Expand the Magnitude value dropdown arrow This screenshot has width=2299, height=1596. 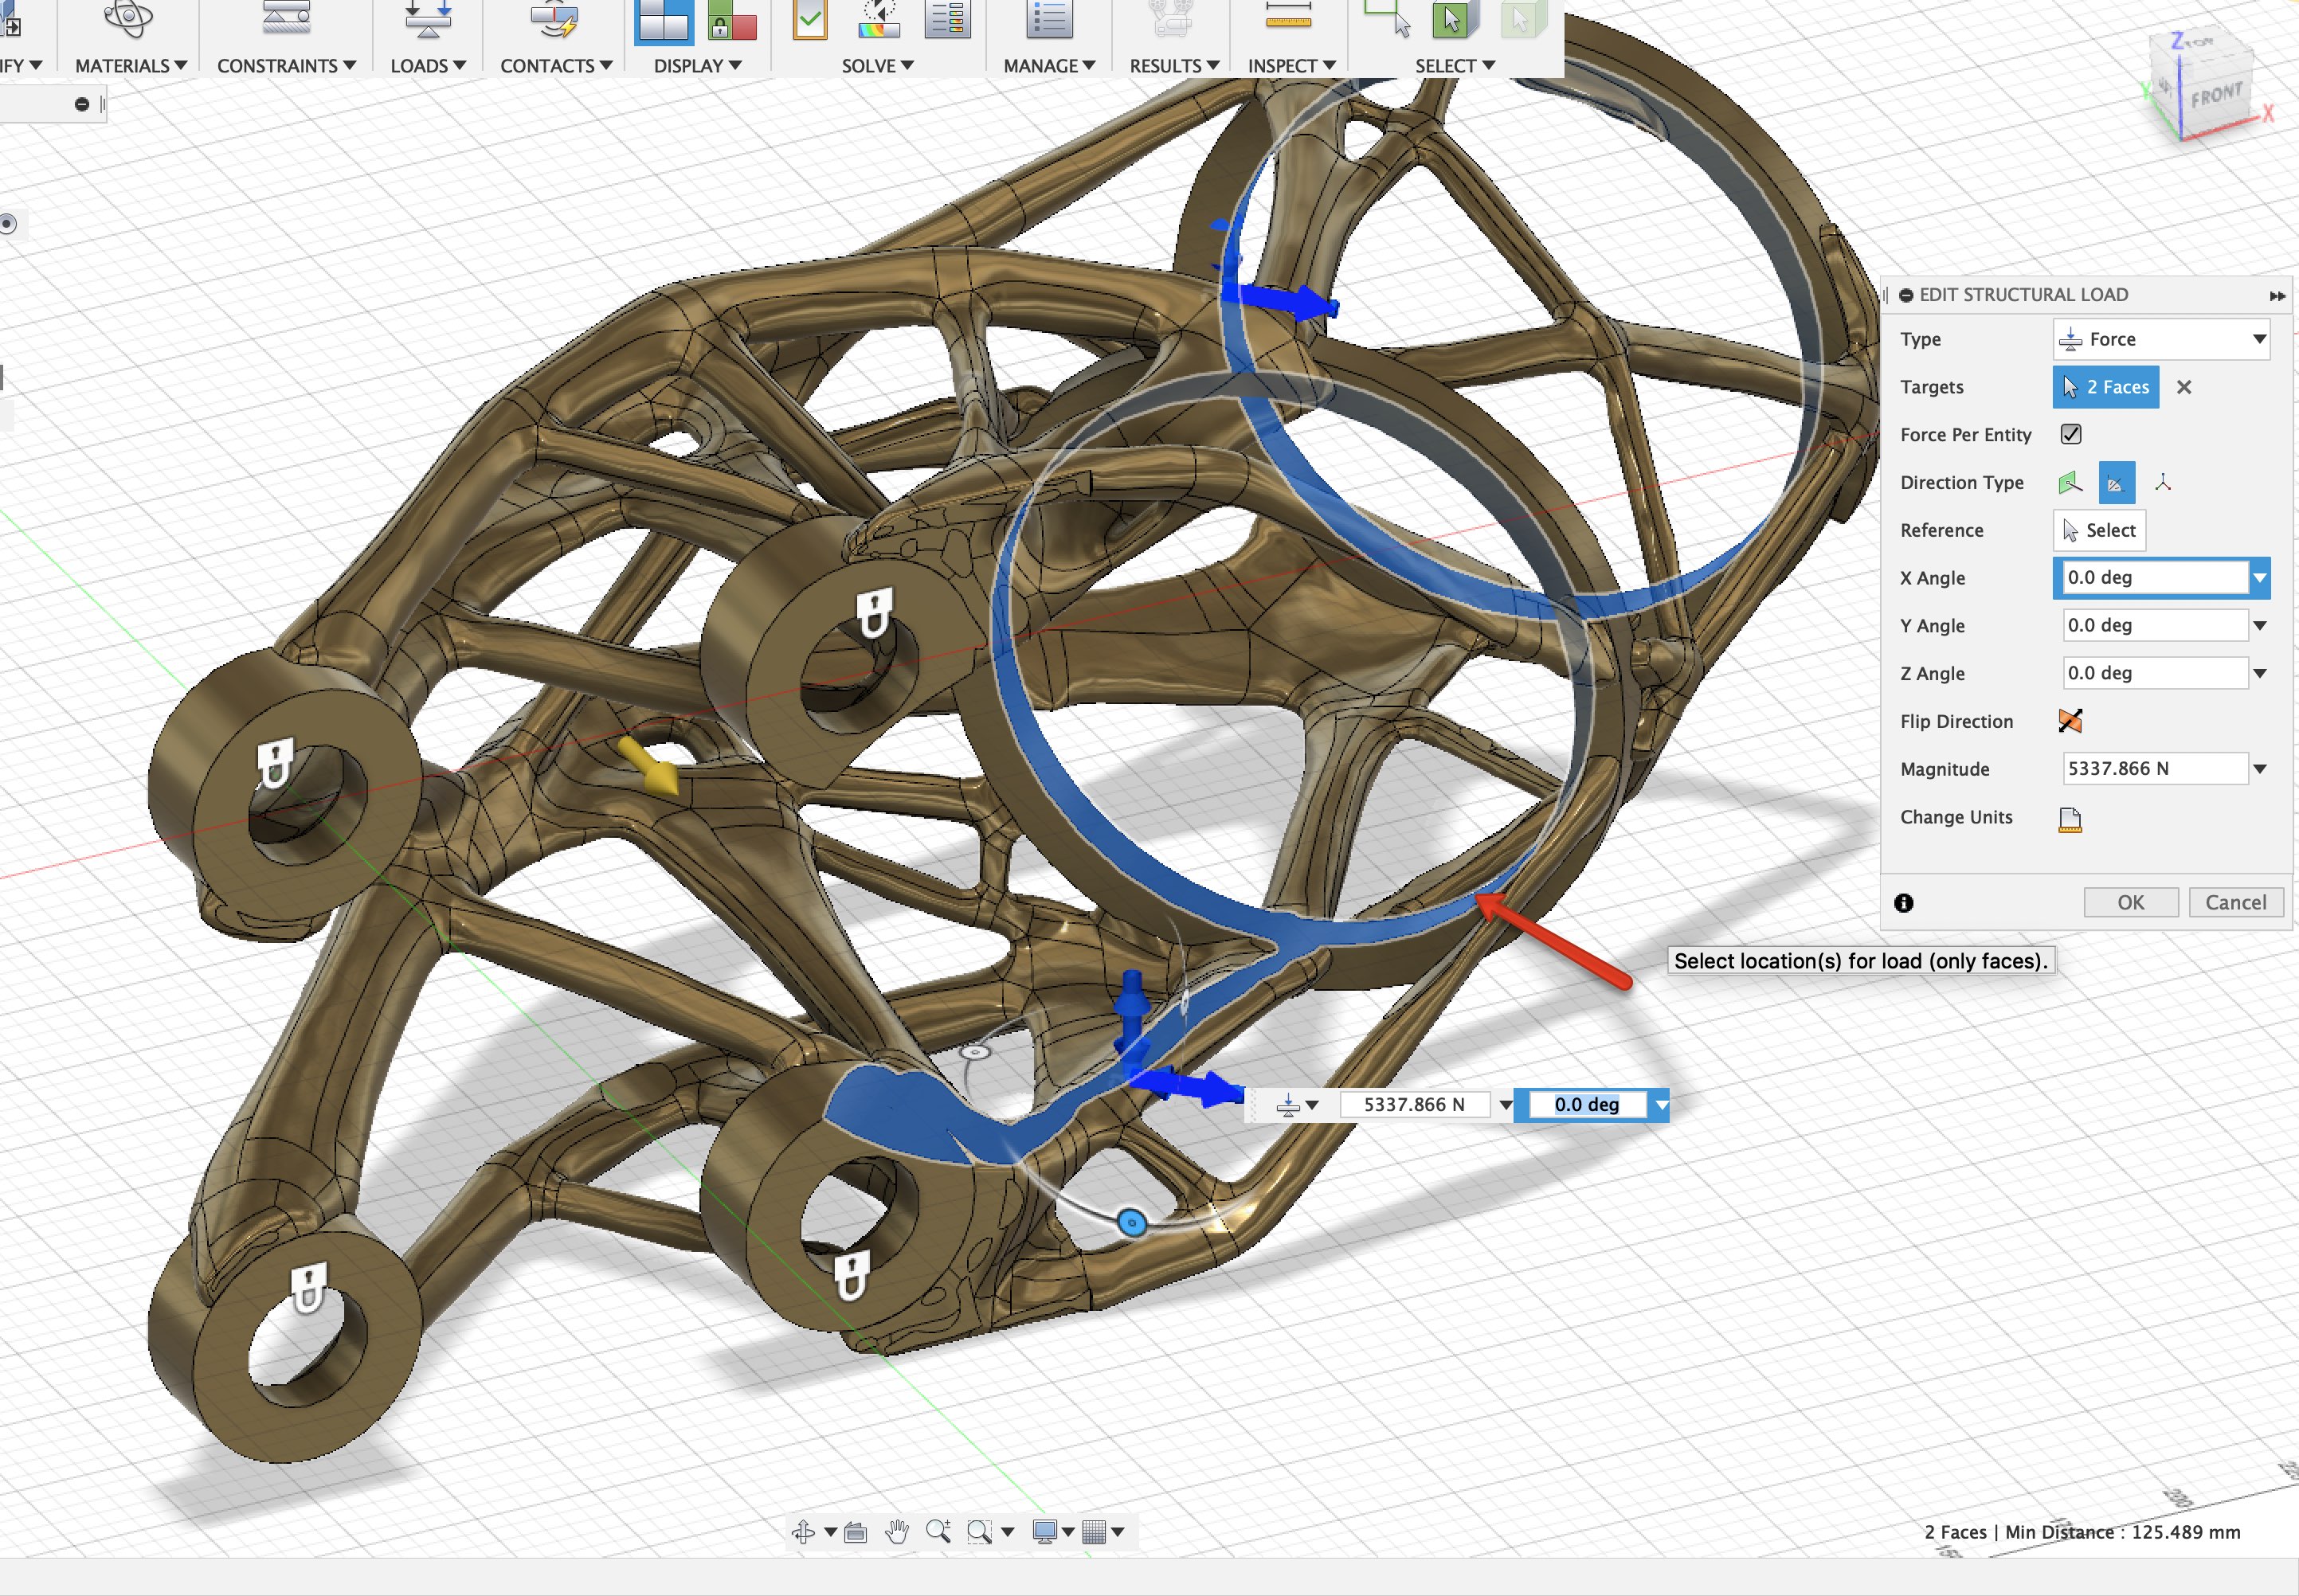pyautogui.click(x=2259, y=769)
